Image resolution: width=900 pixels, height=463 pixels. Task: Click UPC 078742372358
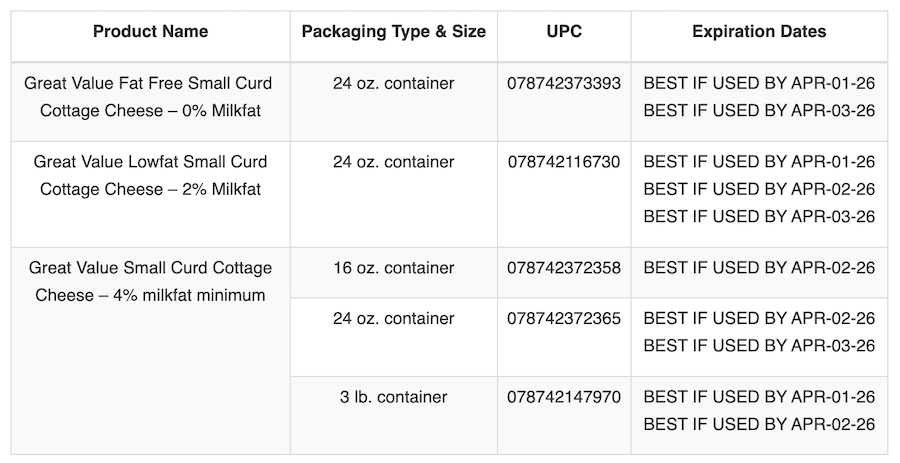pyautogui.click(x=564, y=268)
